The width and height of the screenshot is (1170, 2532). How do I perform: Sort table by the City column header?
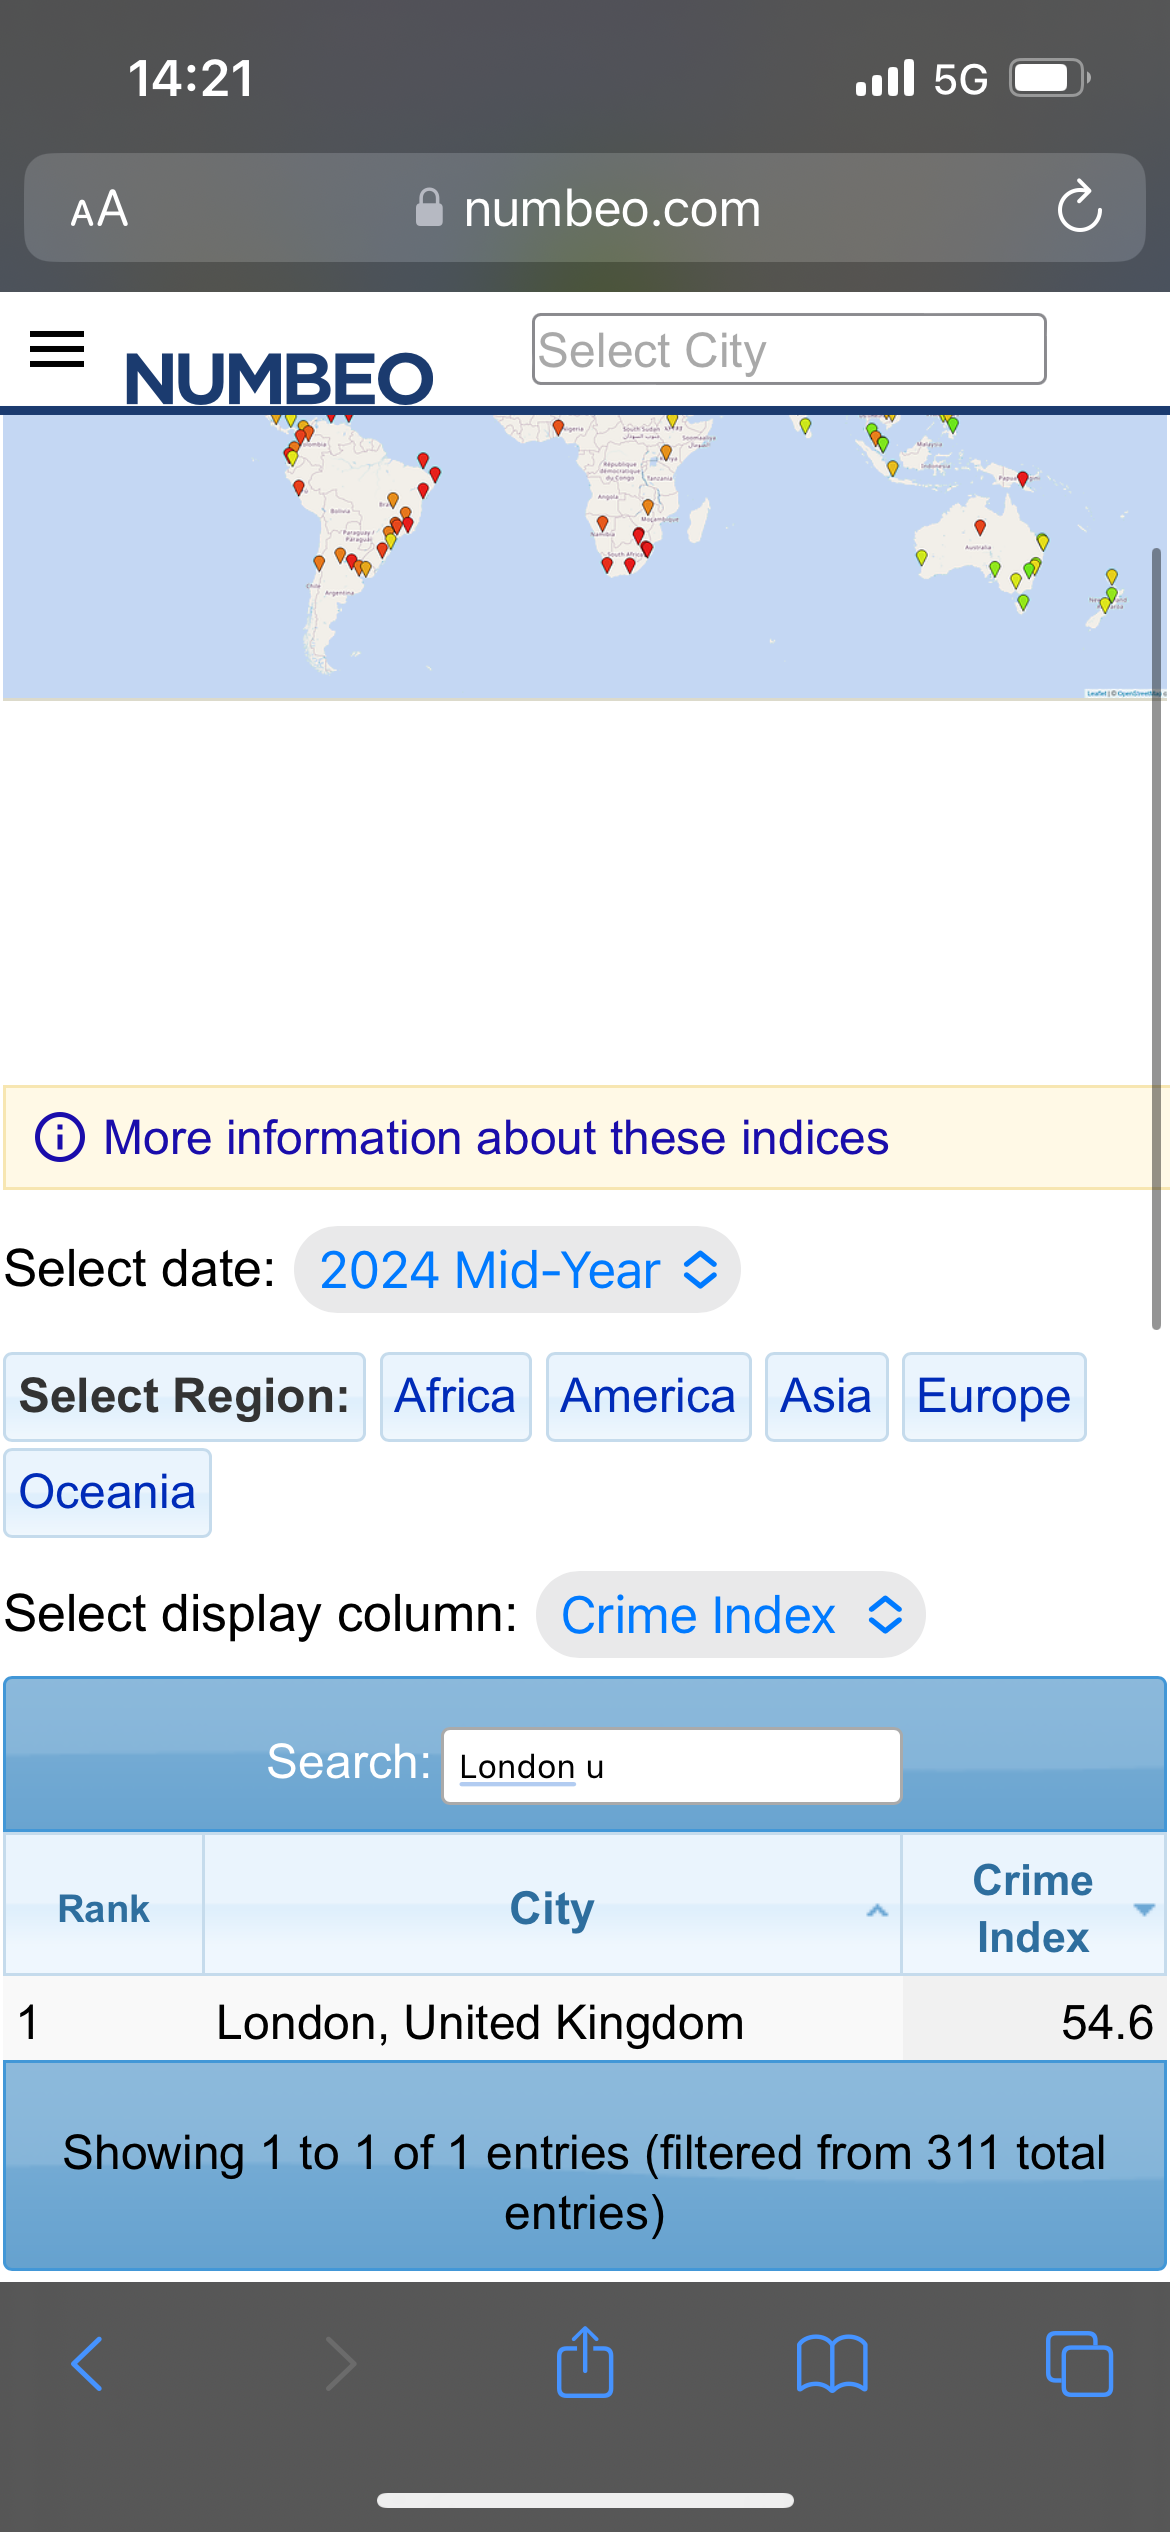click(552, 1908)
